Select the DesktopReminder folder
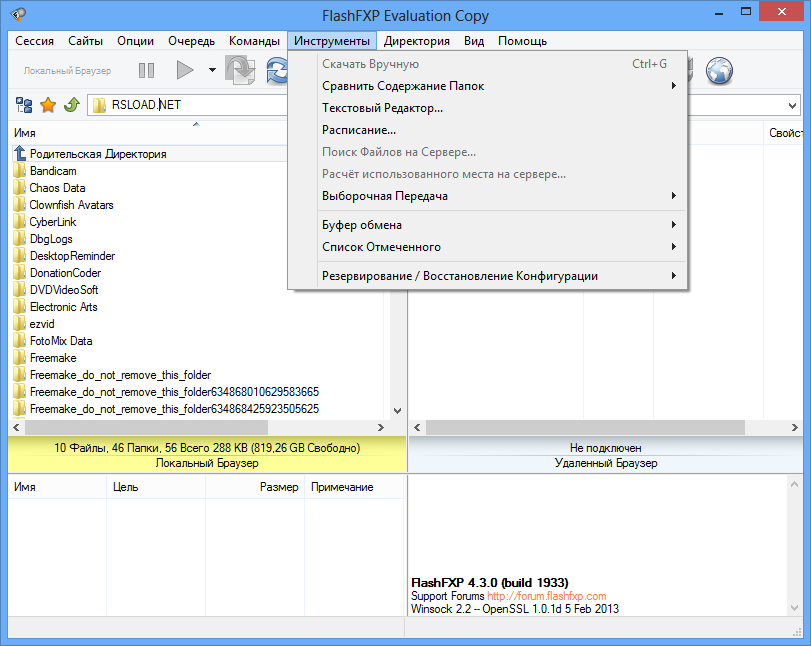 pyautogui.click(x=65, y=256)
